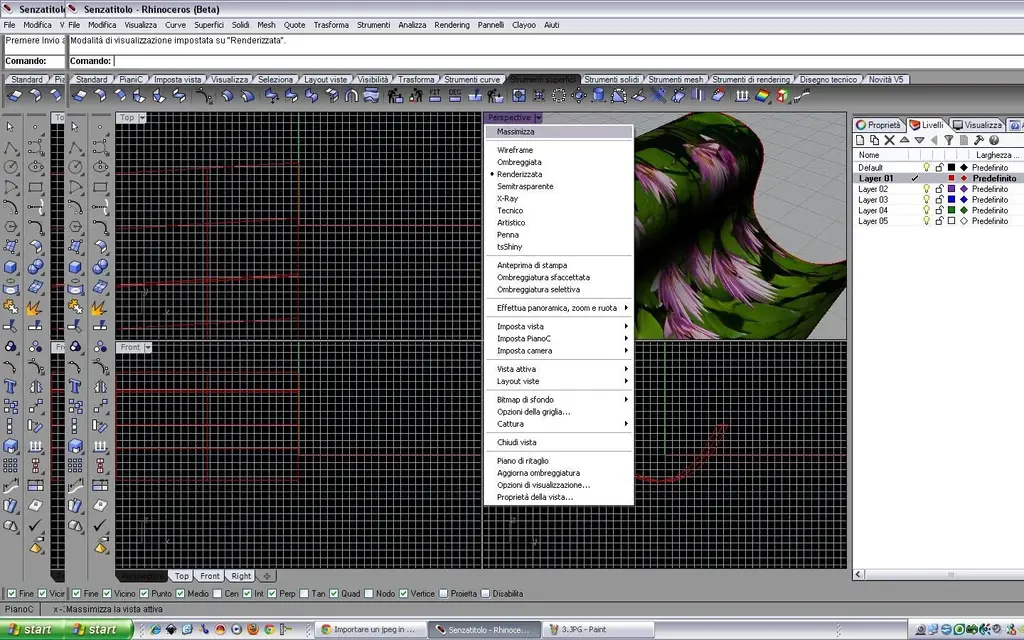Image resolution: width=1024 pixels, height=640 pixels.
Task: Click the Windows start button
Action: point(30,630)
